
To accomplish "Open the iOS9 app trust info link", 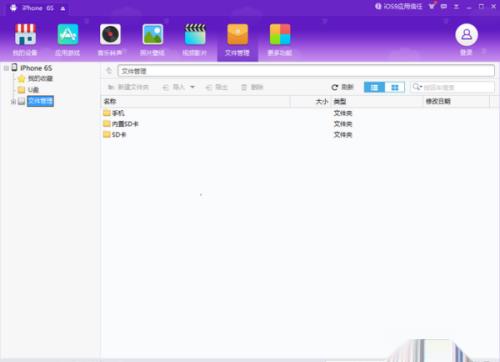I will coord(399,6).
